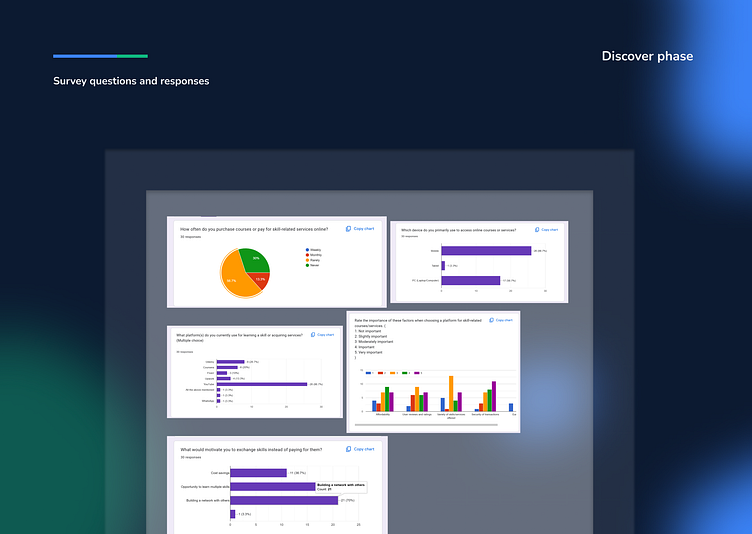752x534 pixels.
Task: Click the red Monthly dot in pie legend
Action: [307, 255]
